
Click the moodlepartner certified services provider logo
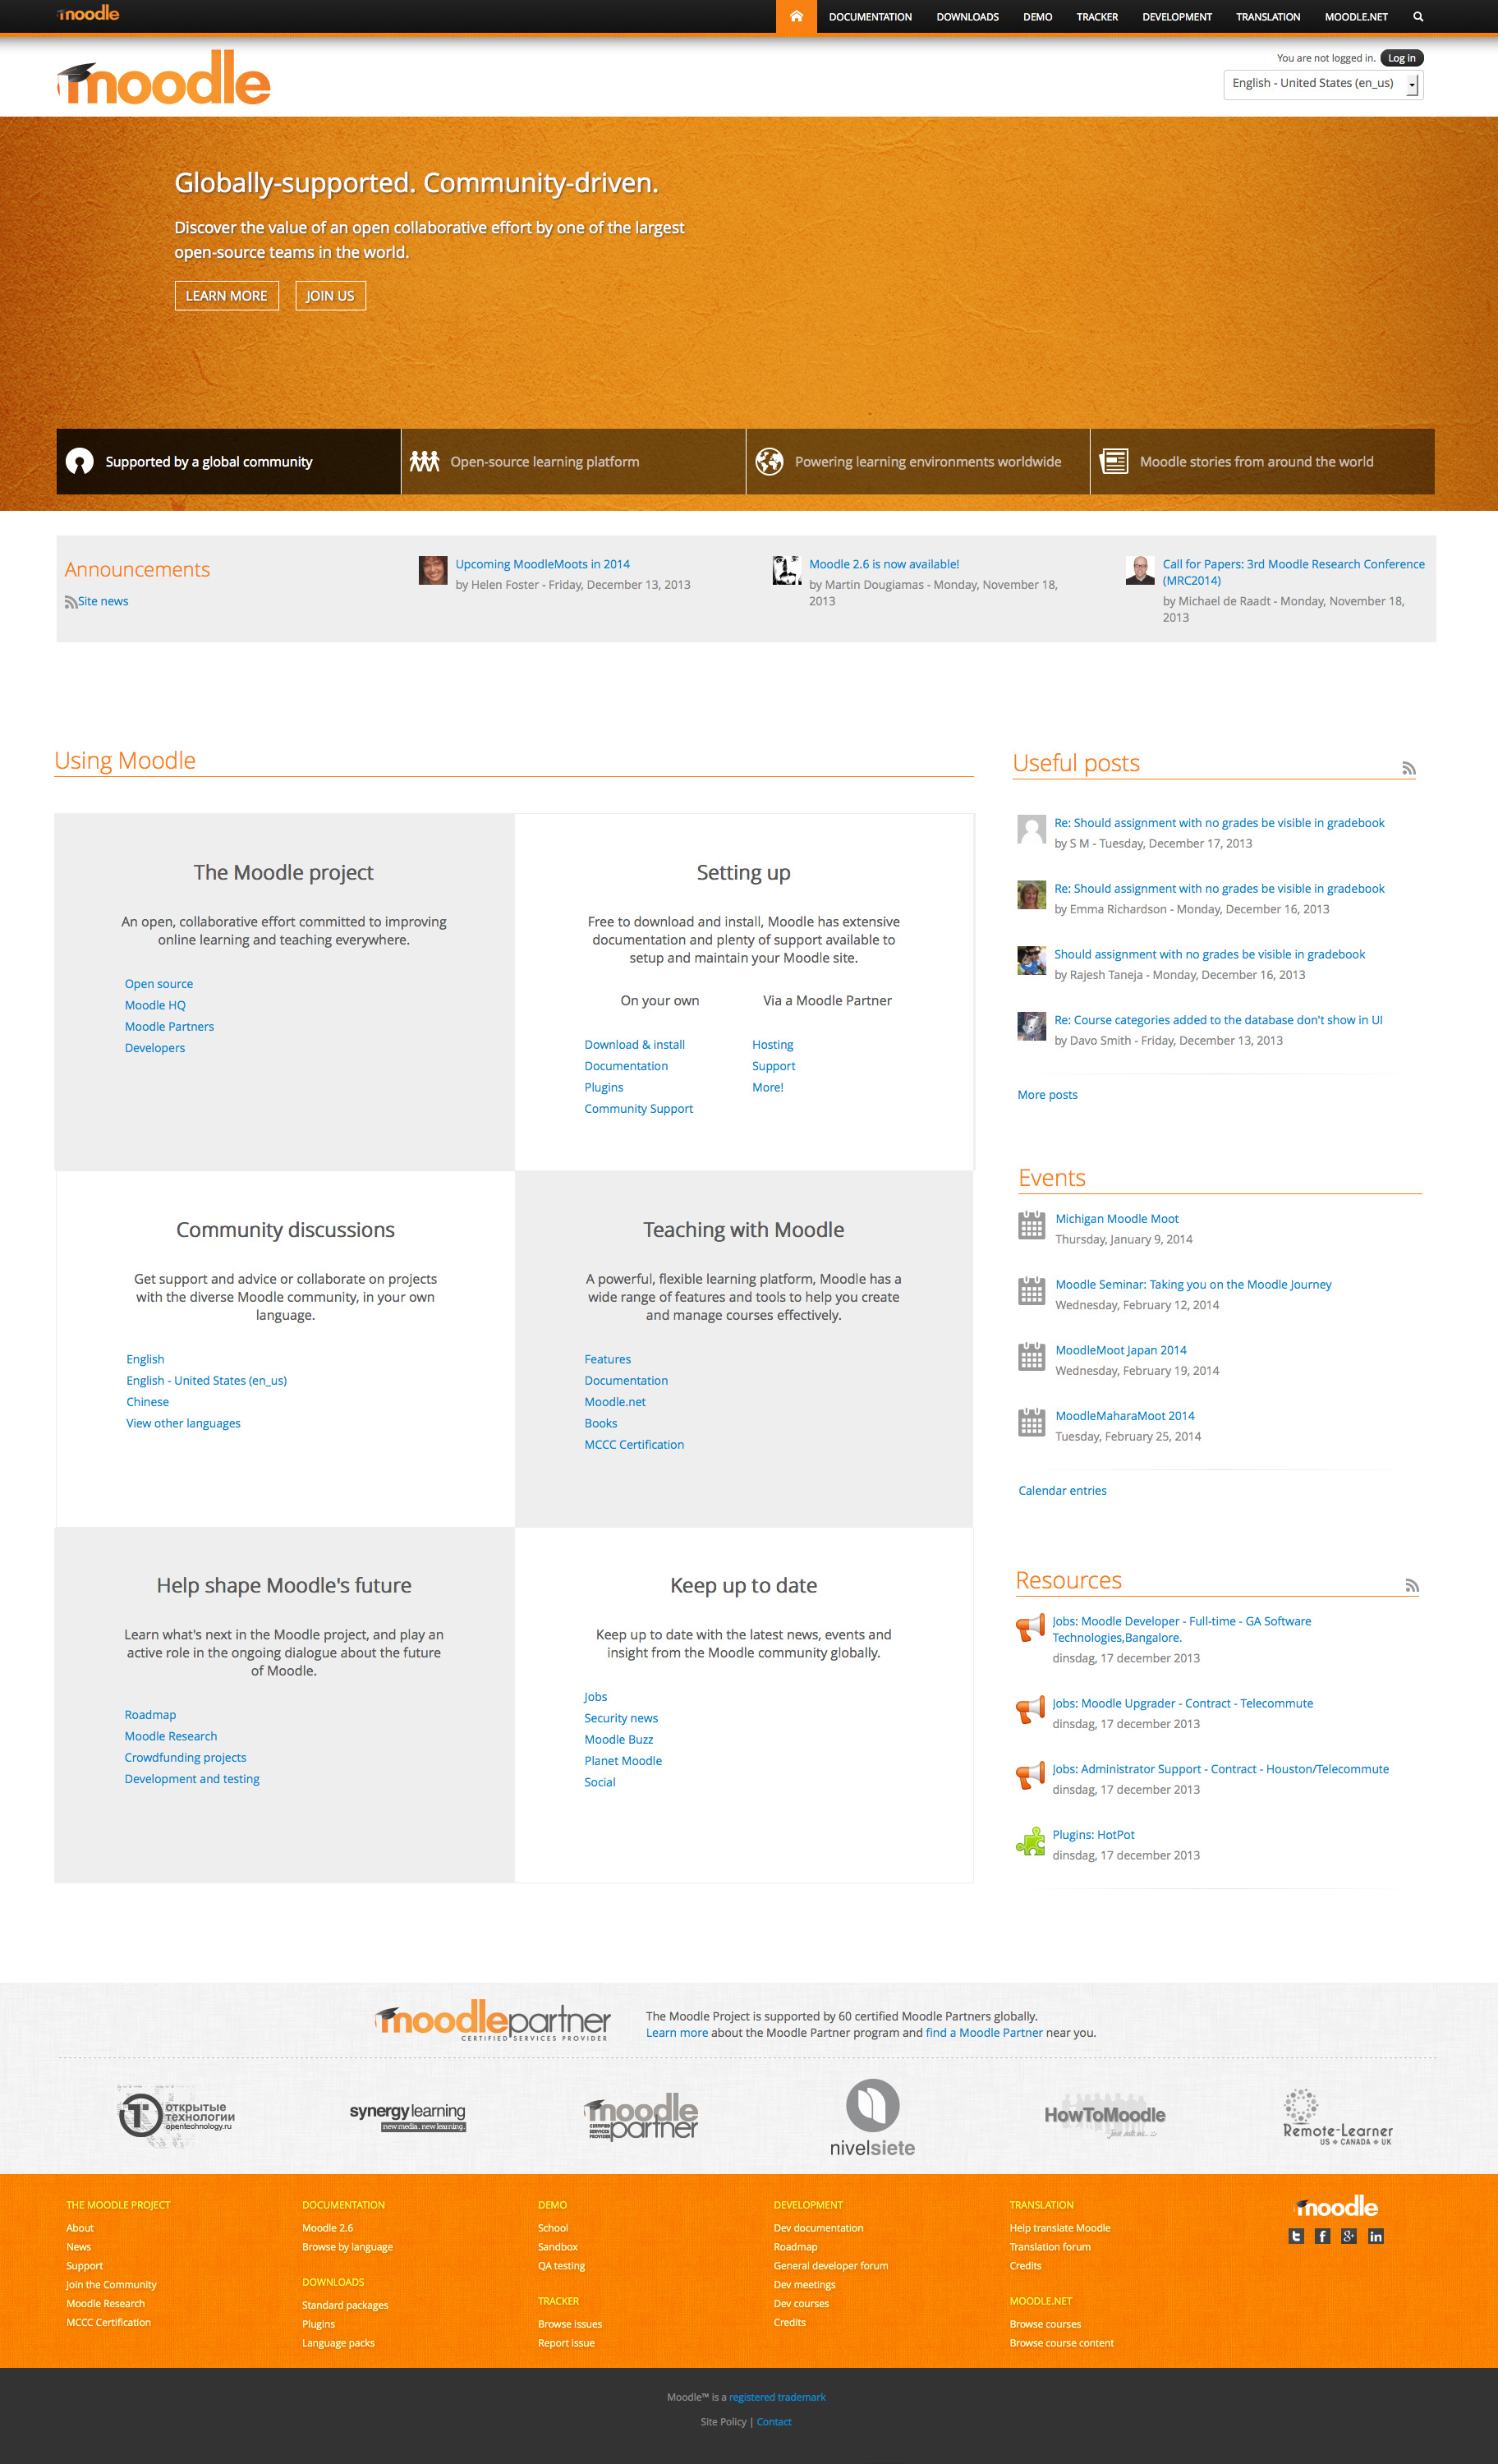493,2021
